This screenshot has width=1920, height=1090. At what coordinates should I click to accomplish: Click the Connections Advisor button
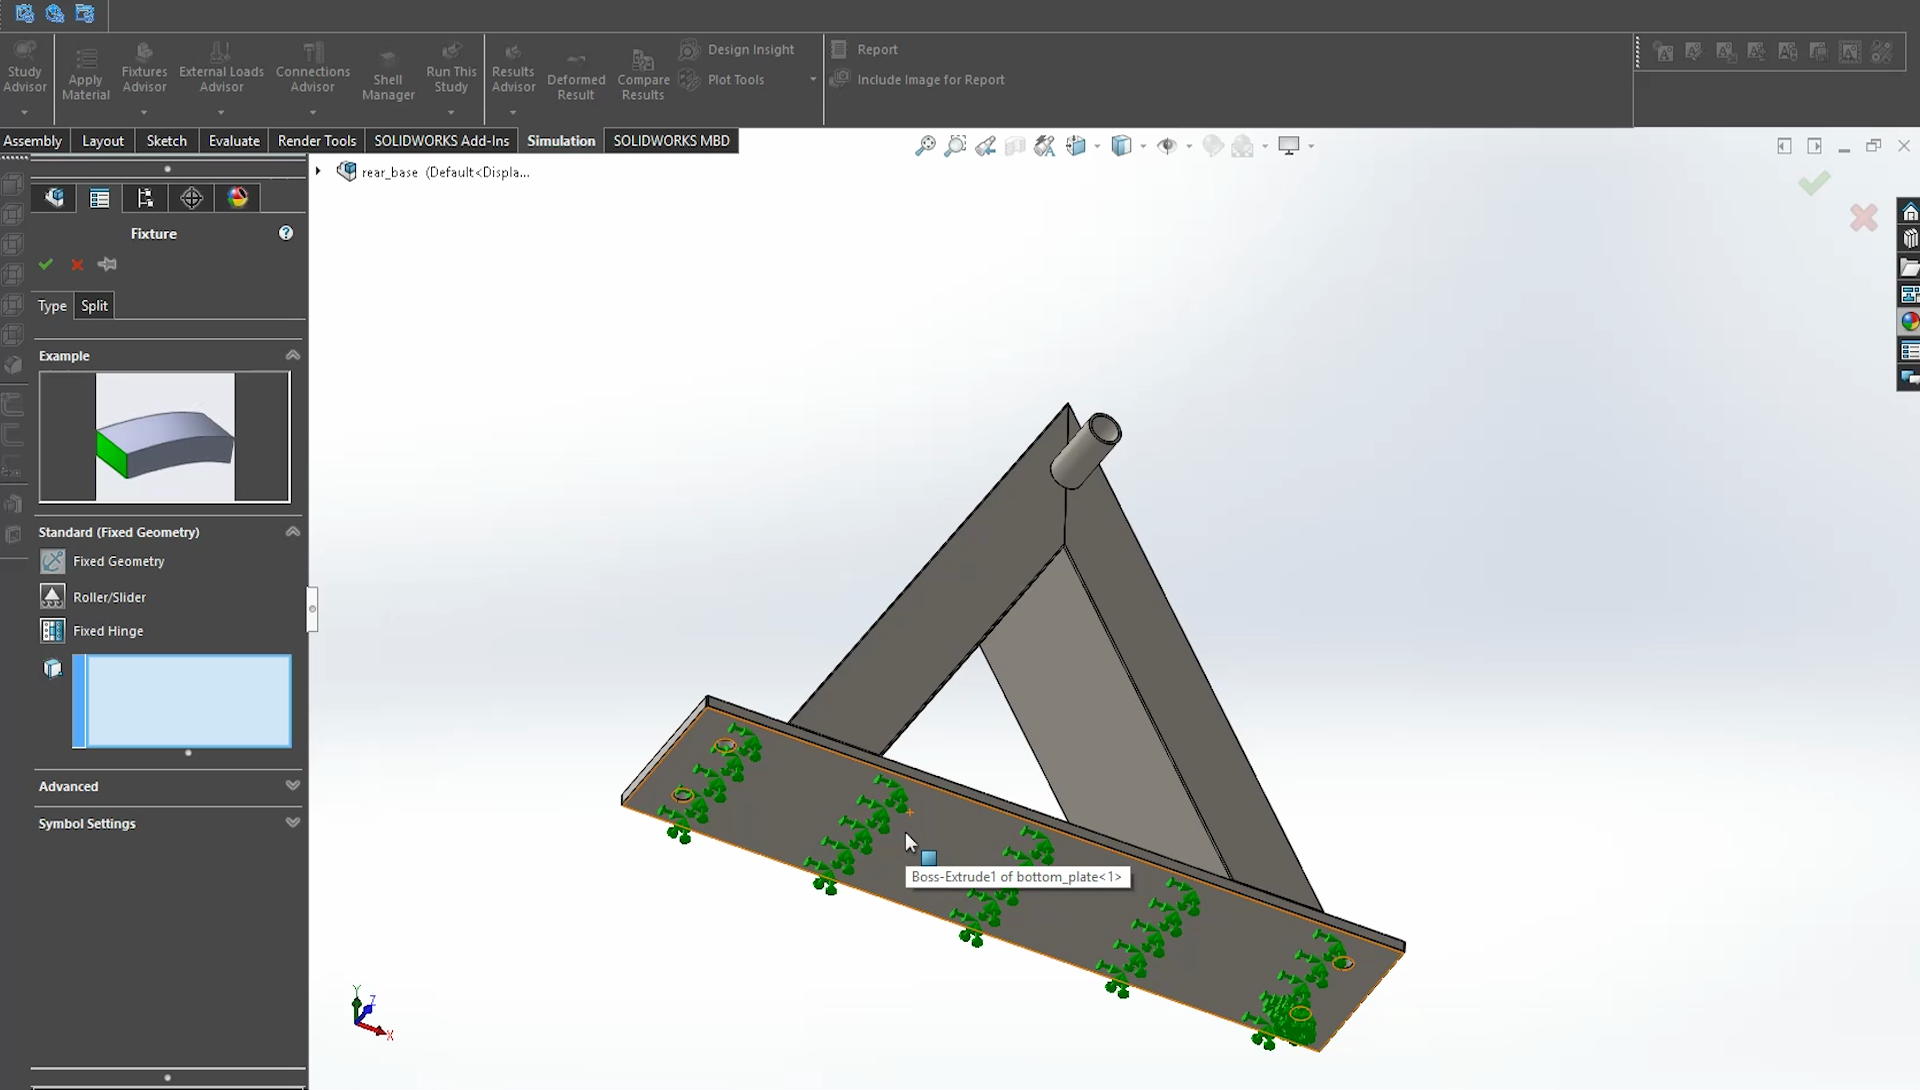313,68
